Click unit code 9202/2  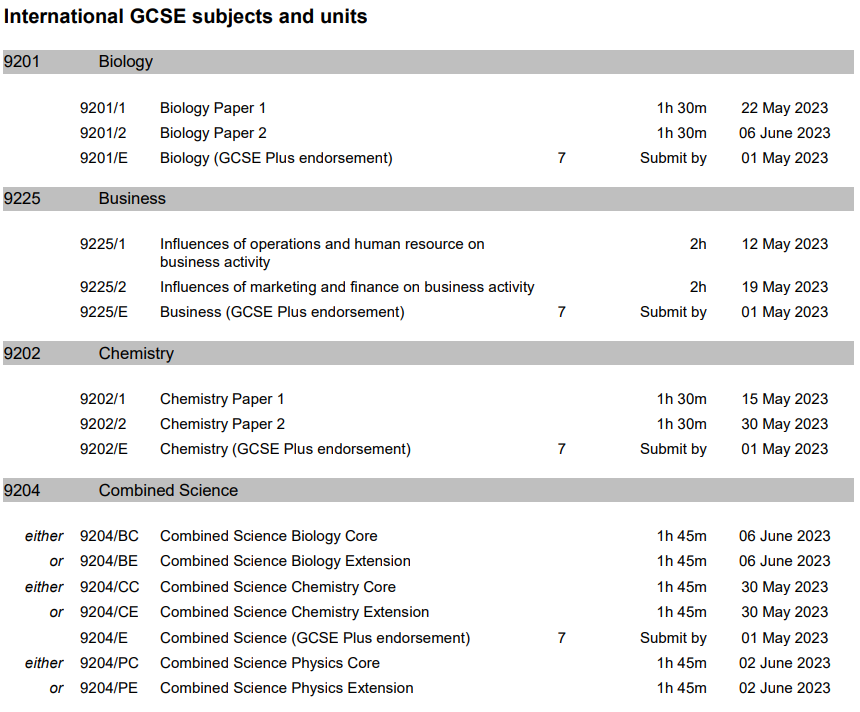click(x=103, y=424)
